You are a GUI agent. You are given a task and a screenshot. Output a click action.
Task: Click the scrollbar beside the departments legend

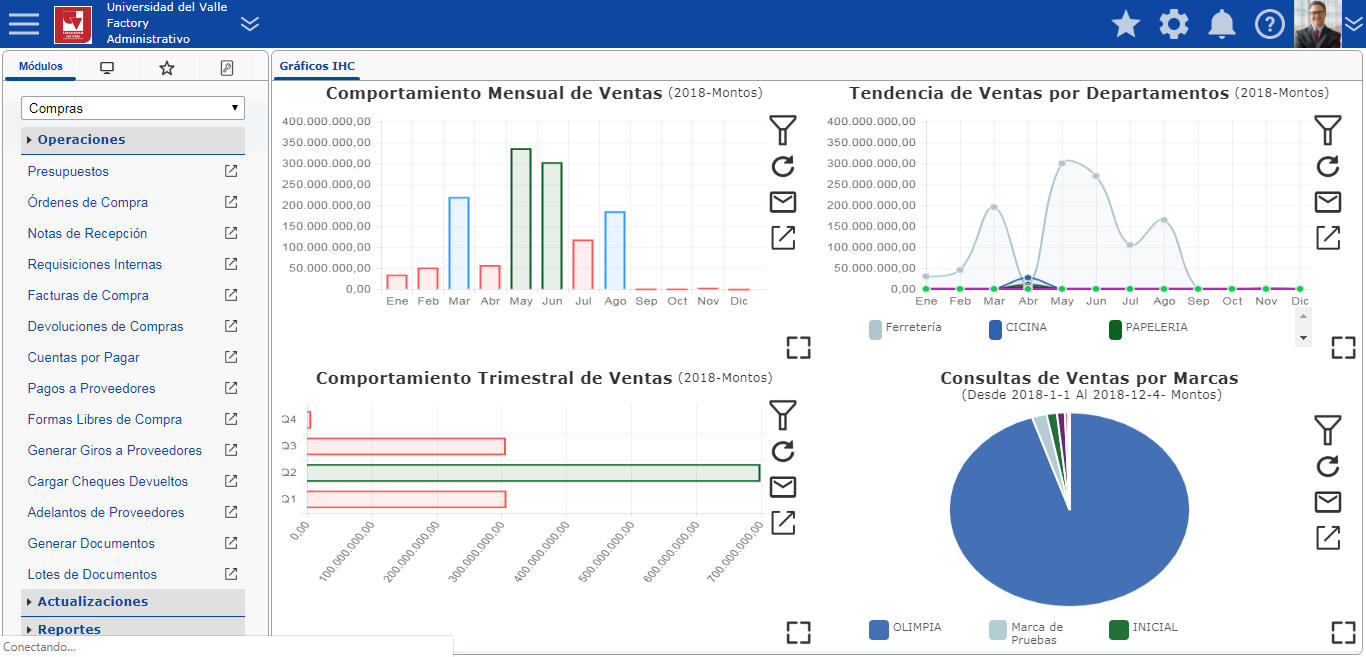pyautogui.click(x=1302, y=326)
